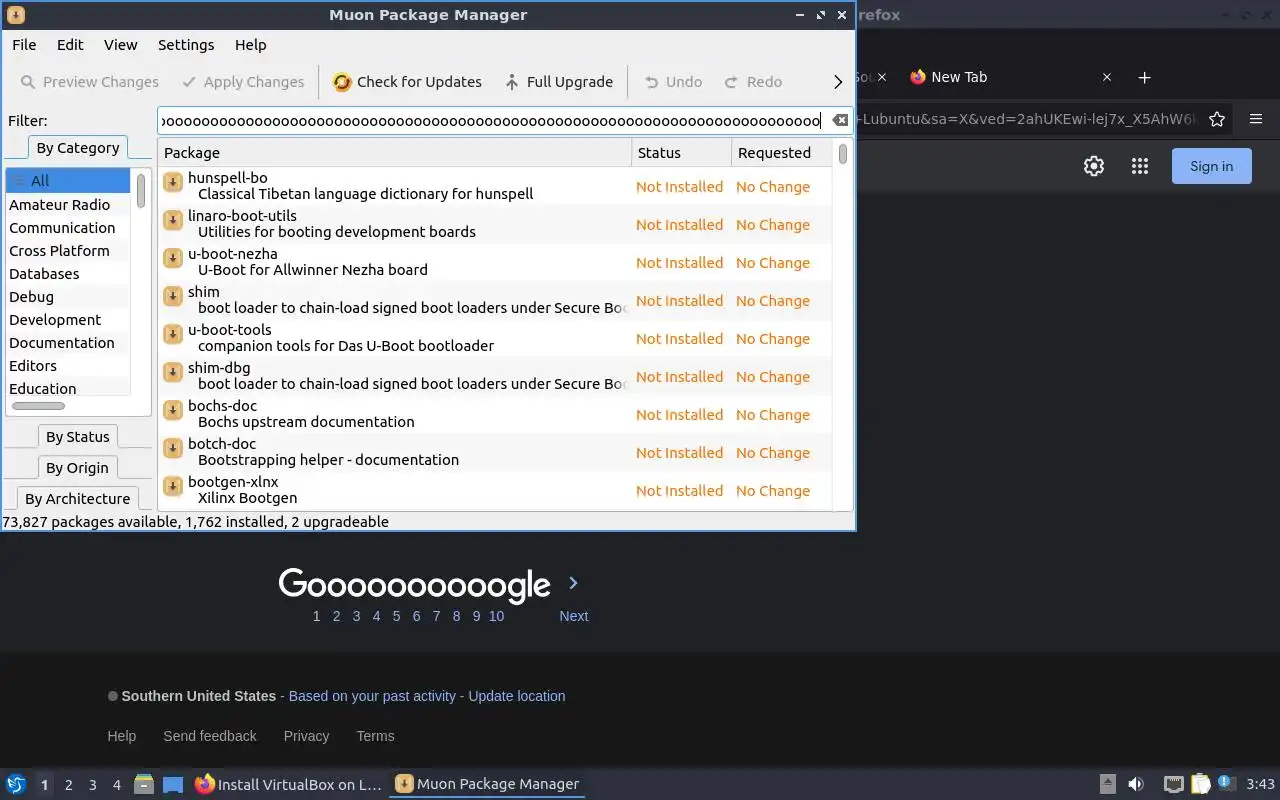The height and width of the screenshot is (800, 1280).
Task: Switch to virtual desktop 2
Action: pyautogui.click(x=68, y=785)
